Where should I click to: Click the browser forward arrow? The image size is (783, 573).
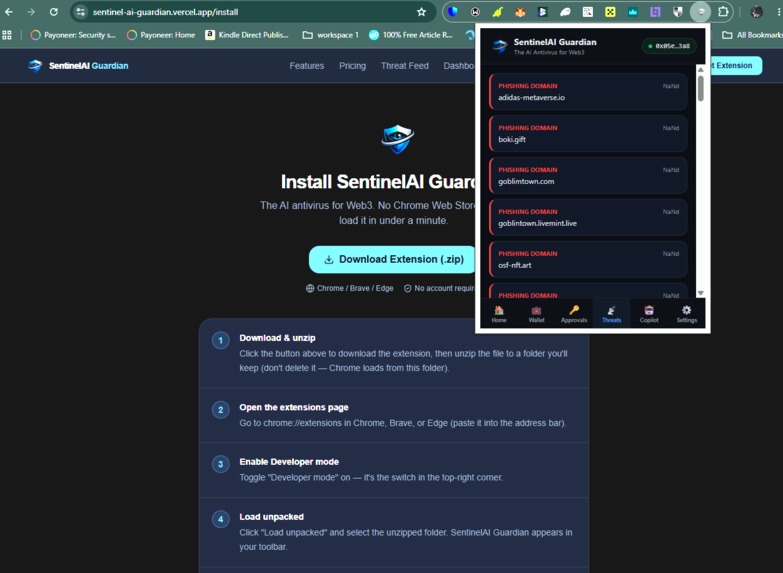31,11
